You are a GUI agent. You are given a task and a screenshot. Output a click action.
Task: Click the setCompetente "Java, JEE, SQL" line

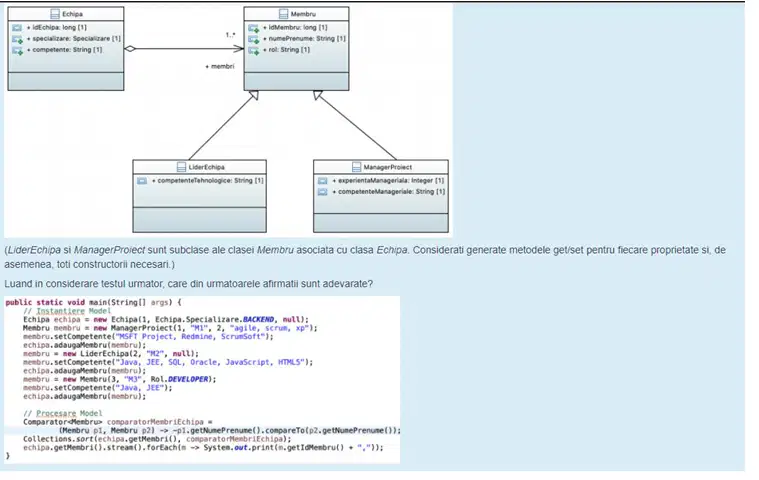(x=168, y=362)
